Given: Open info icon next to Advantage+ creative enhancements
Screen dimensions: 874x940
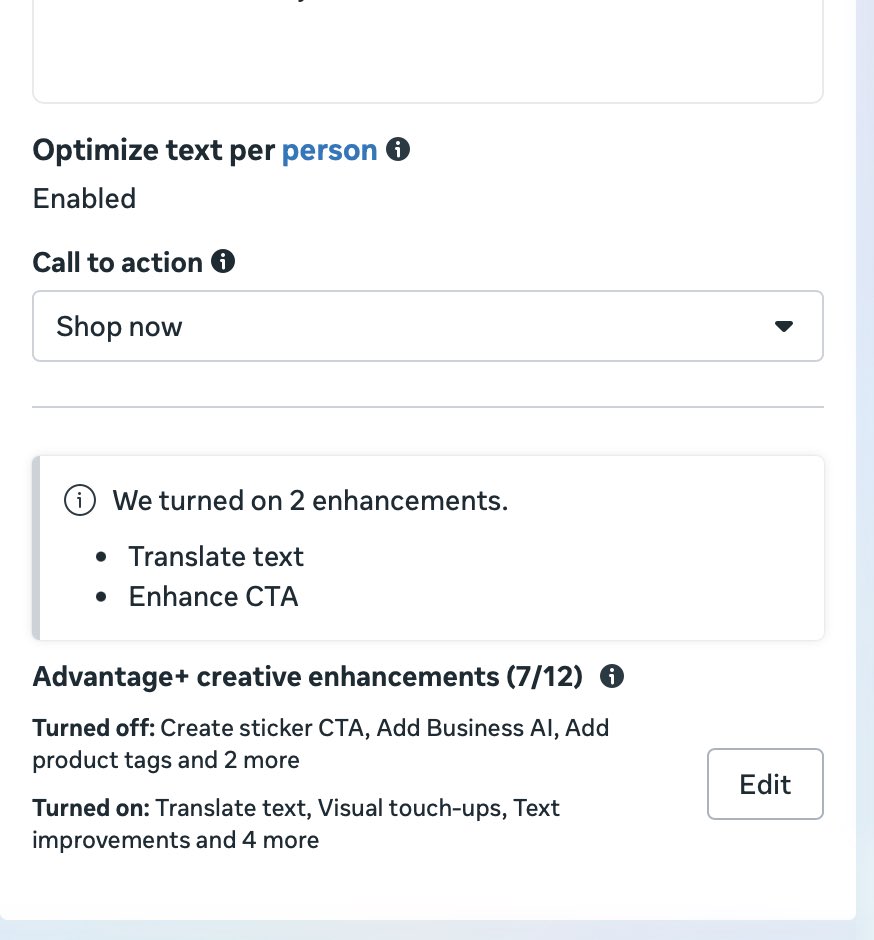Looking at the screenshot, I should coord(611,676).
